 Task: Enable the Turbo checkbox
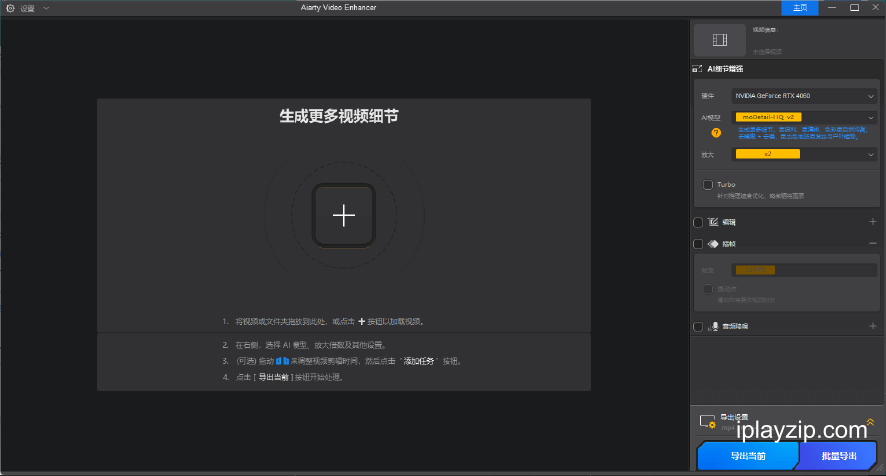click(x=707, y=185)
